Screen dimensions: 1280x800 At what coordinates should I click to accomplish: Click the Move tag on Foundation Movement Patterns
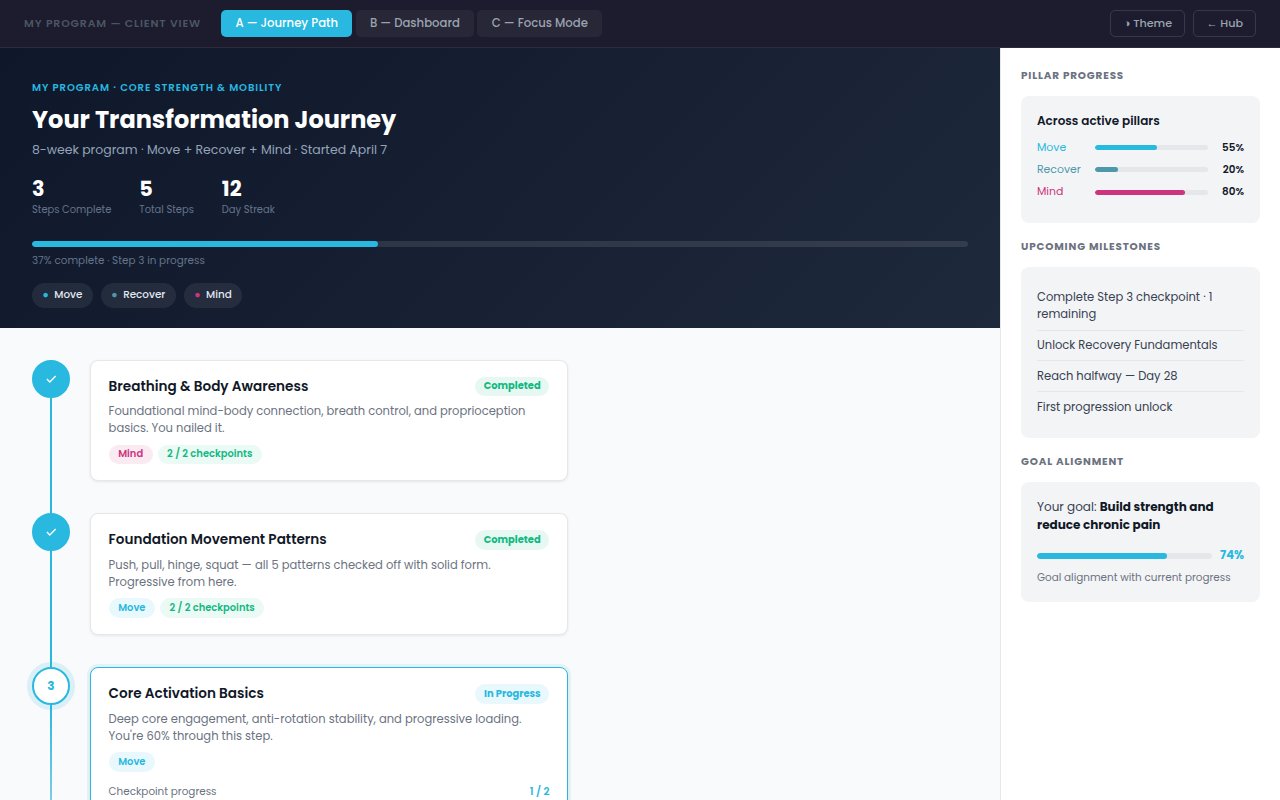coord(132,608)
